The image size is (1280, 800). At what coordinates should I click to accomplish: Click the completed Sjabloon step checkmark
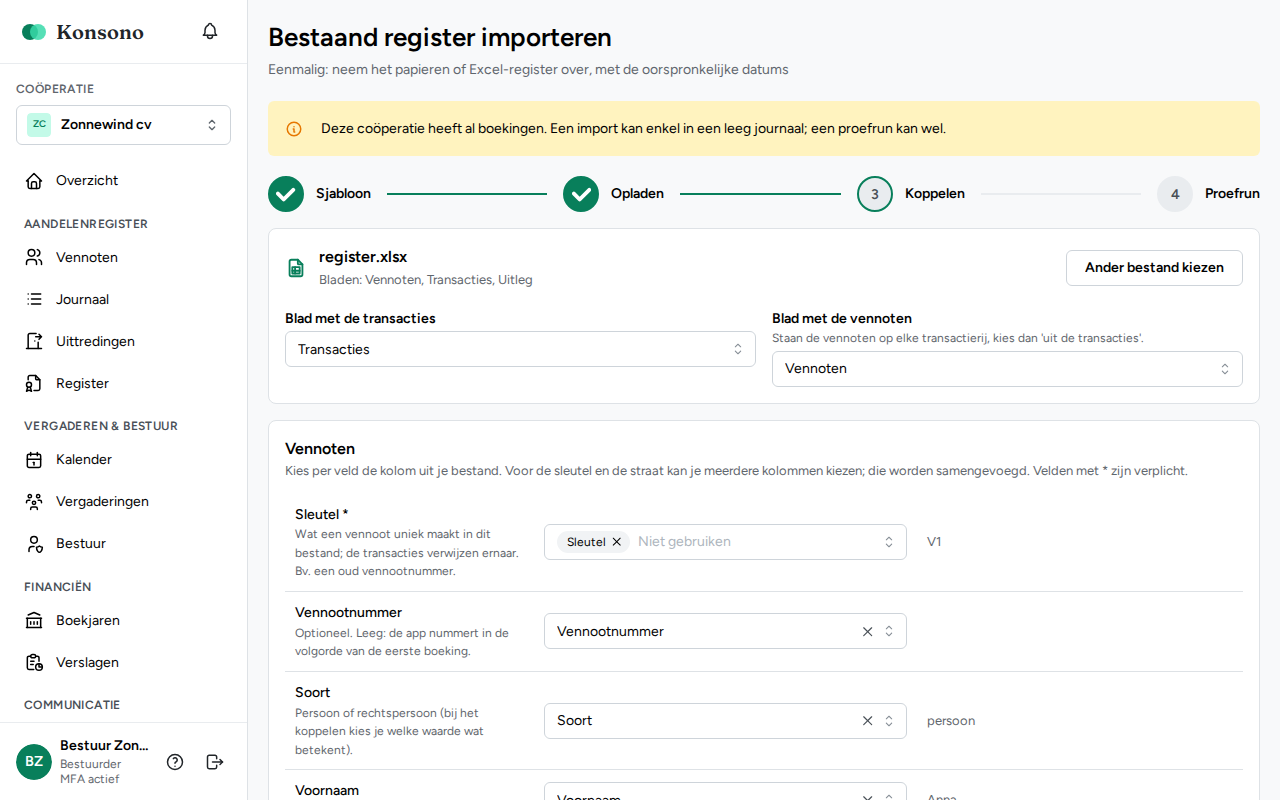click(286, 194)
